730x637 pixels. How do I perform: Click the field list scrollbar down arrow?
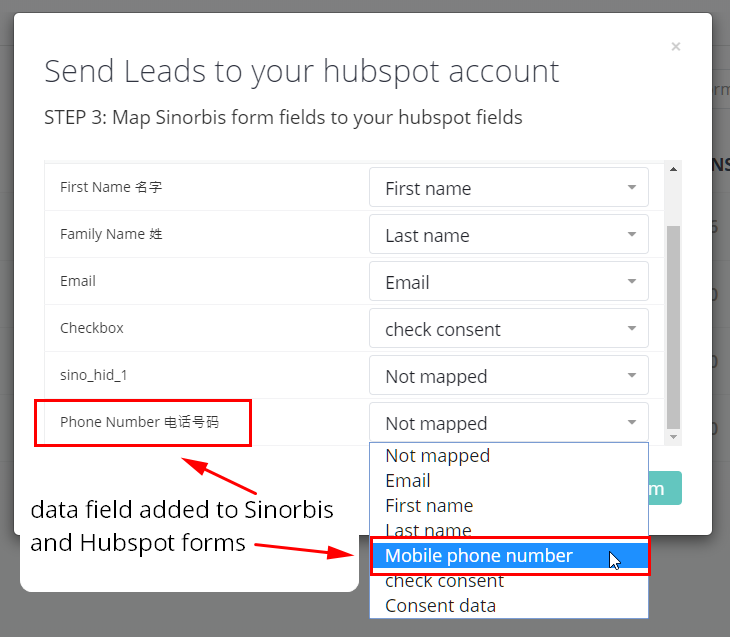click(673, 437)
